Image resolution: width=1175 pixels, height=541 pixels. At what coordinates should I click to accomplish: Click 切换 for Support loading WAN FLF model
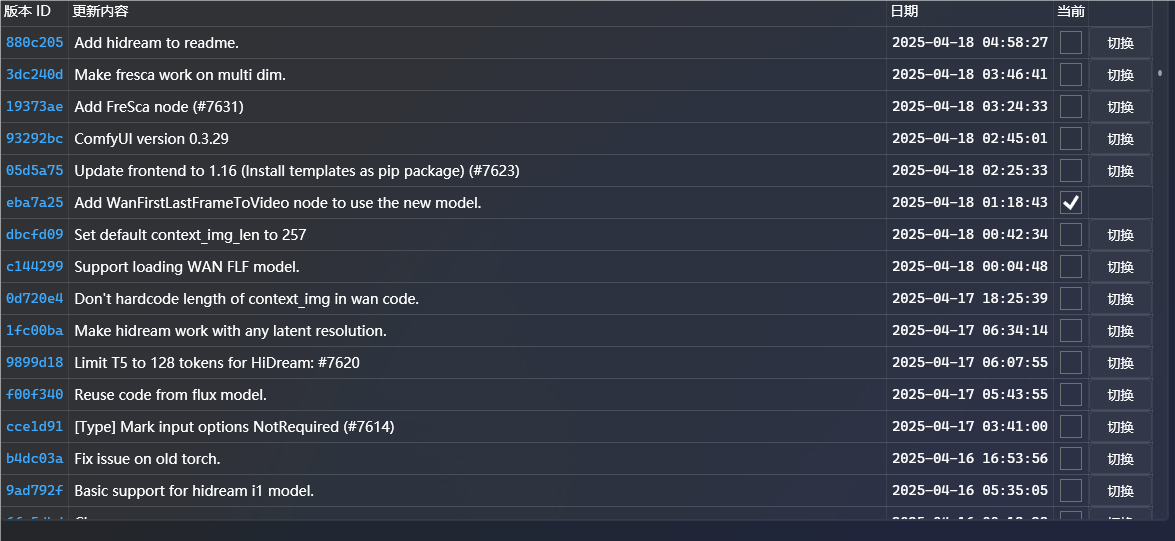click(x=1120, y=267)
